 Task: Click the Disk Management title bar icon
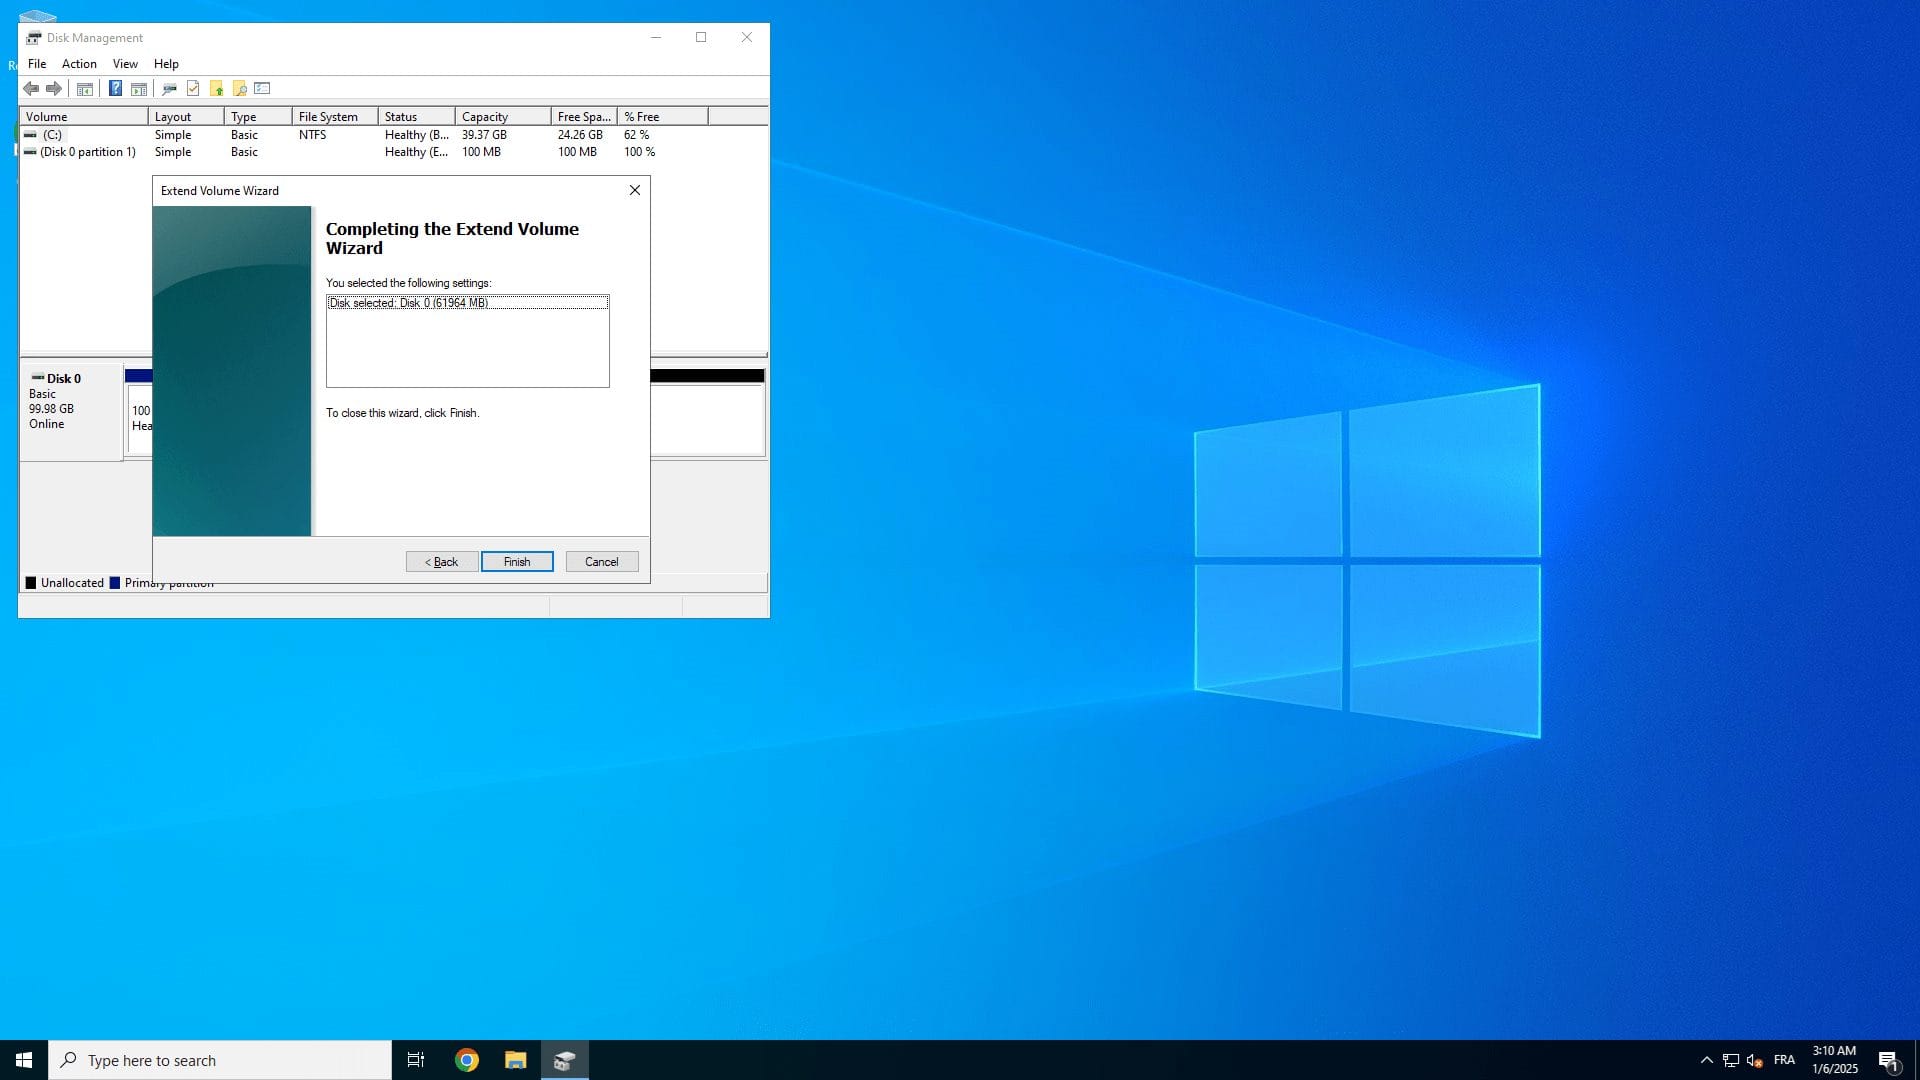(34, 38)
